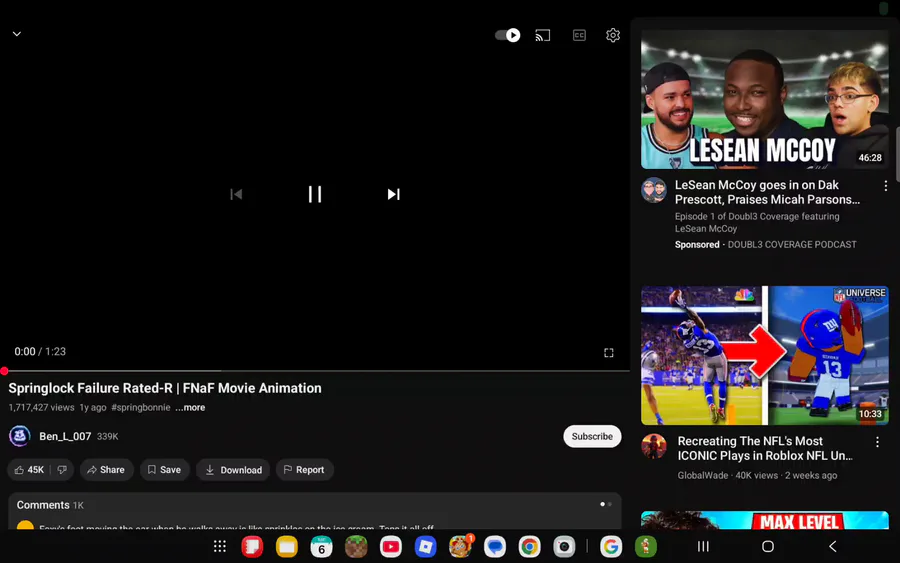Viewport: 900px width, 563px height.
Task: Like the video with 45K likes
Action: (x=29, y=469)
